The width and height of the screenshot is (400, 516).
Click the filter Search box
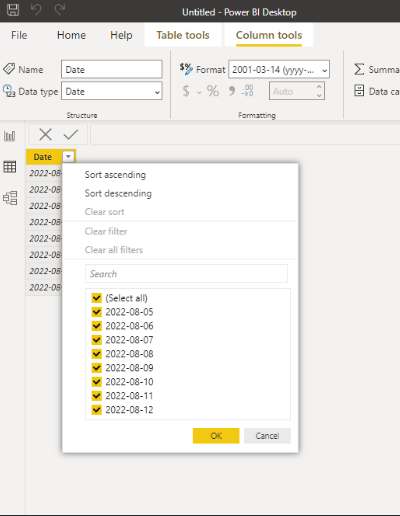tap(186, 274)
